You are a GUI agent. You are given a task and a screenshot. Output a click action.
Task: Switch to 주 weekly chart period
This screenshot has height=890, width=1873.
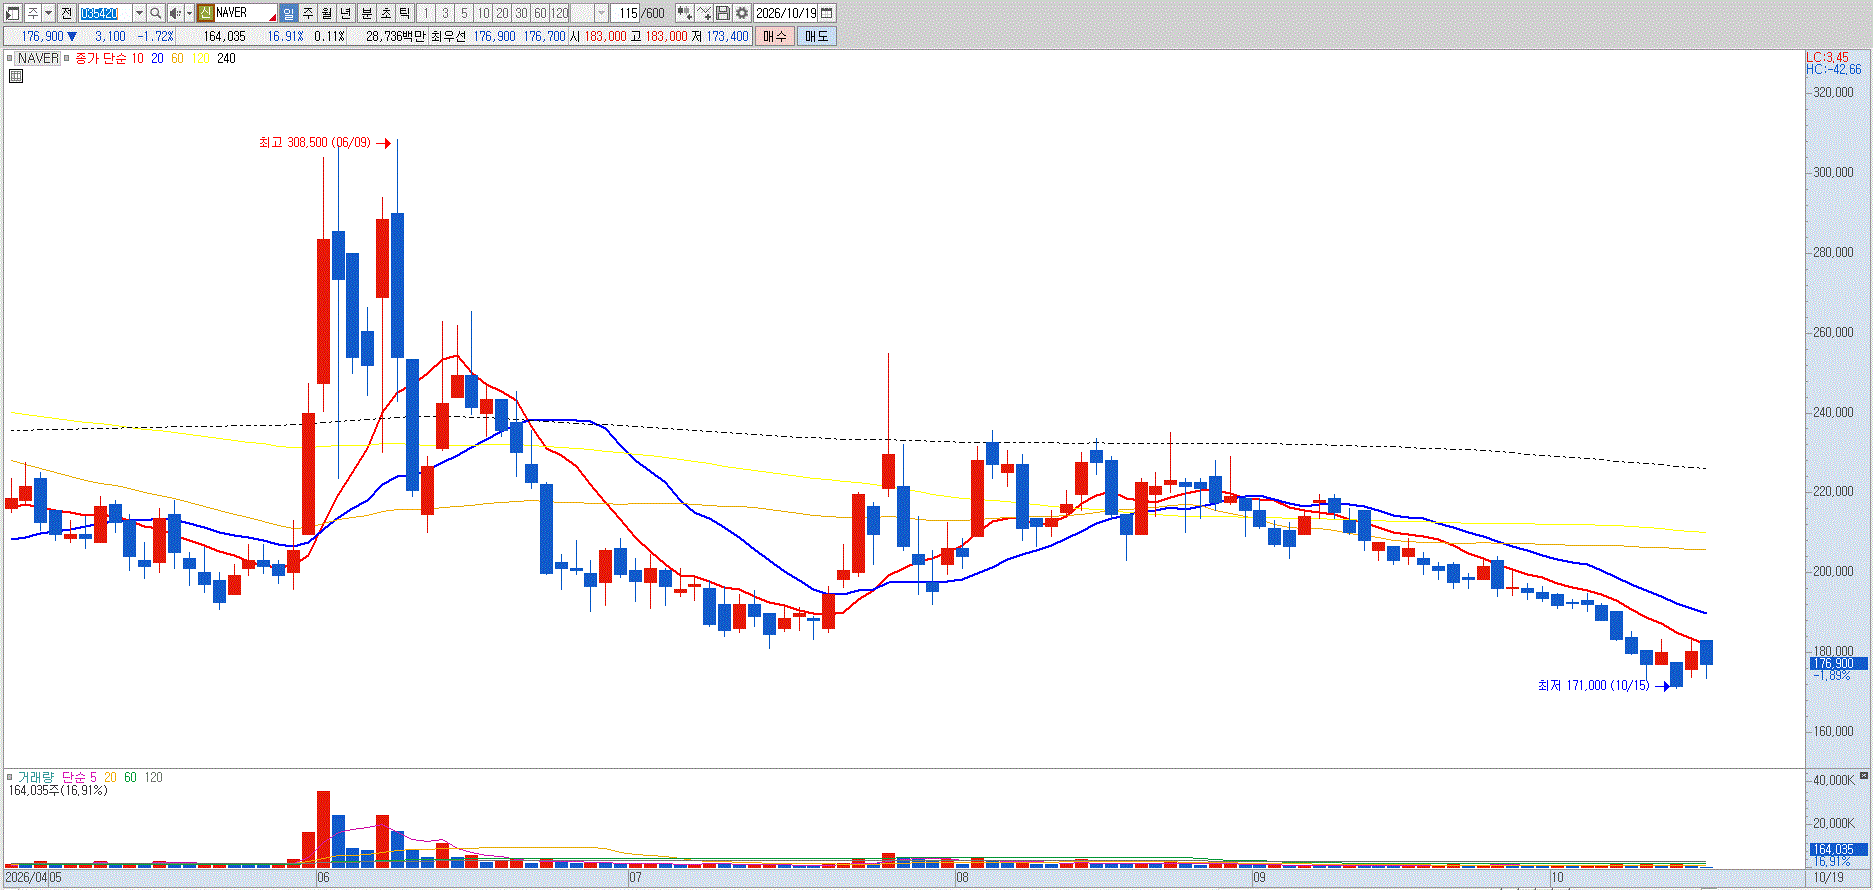307,13
